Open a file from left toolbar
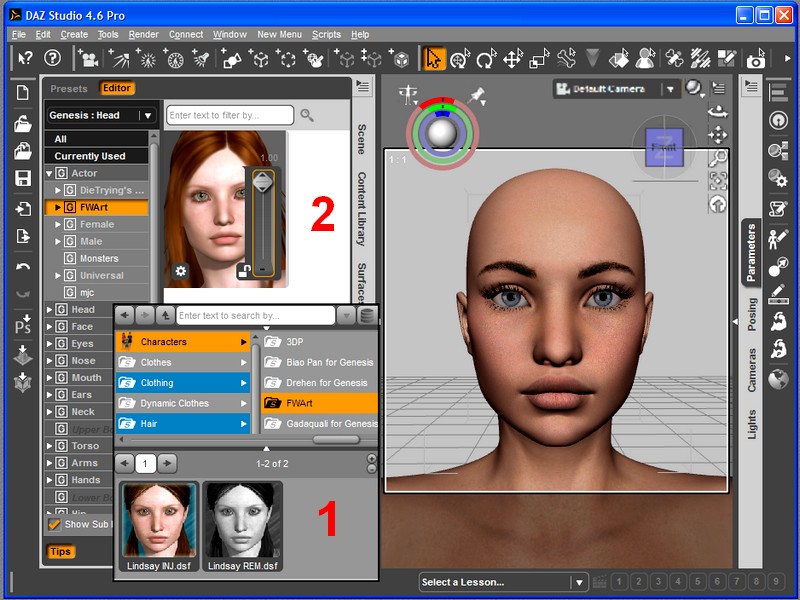This screenshot has width=800, height=600. [x=22, y=123]
